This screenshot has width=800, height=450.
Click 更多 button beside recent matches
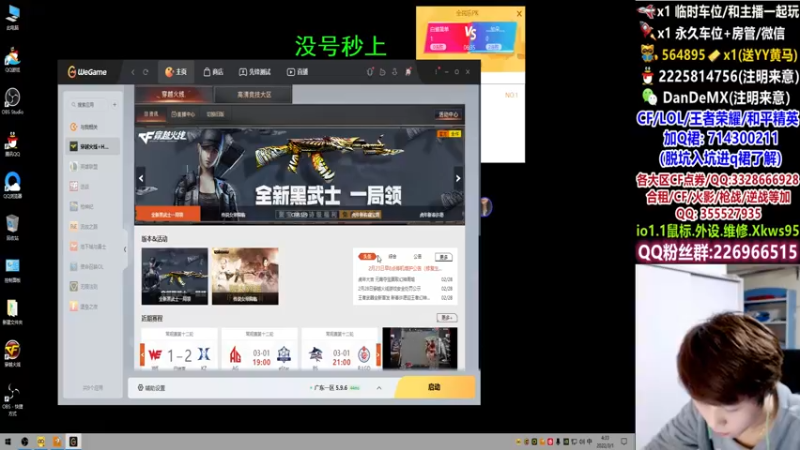pos(446,317)
